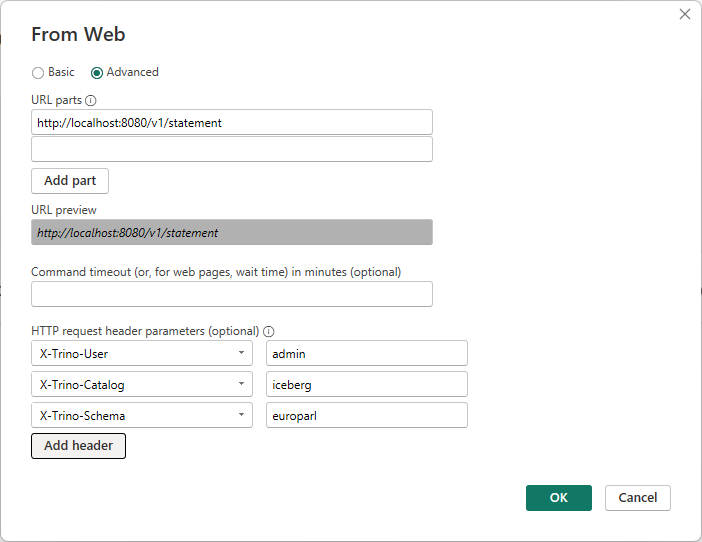This screenshot has width=702, height=542.
Task: Click info icon next to HTTP request header parameters
Action: click(269, 331)
